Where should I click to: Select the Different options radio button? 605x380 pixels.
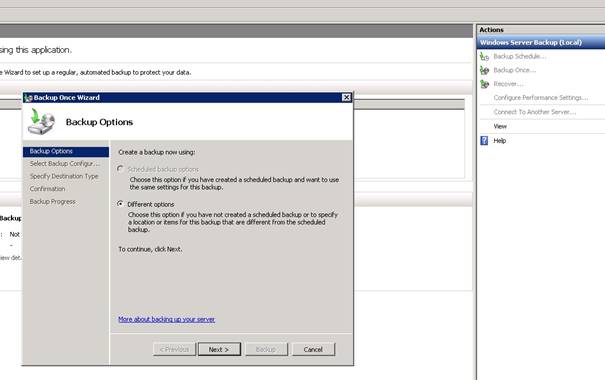[x=120, y=204]
